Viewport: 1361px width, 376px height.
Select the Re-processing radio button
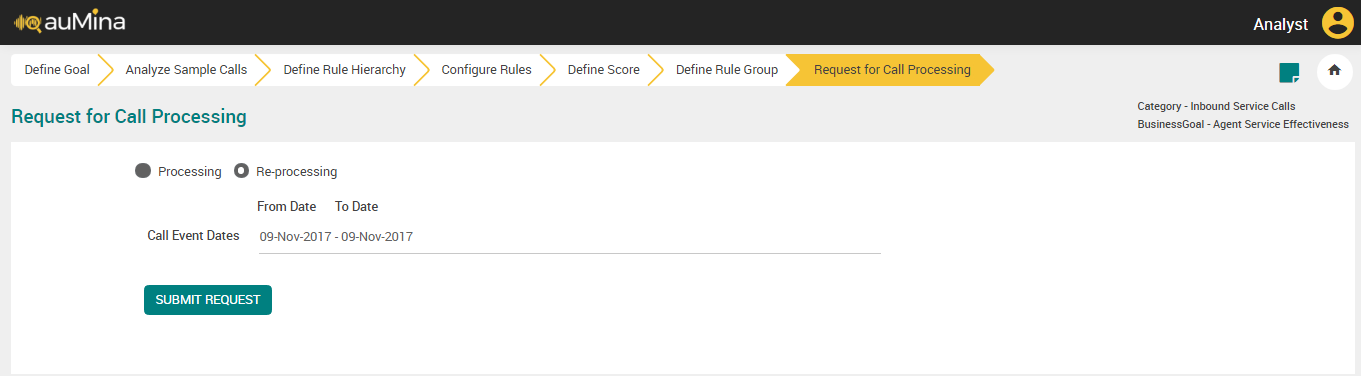(241, 171)
